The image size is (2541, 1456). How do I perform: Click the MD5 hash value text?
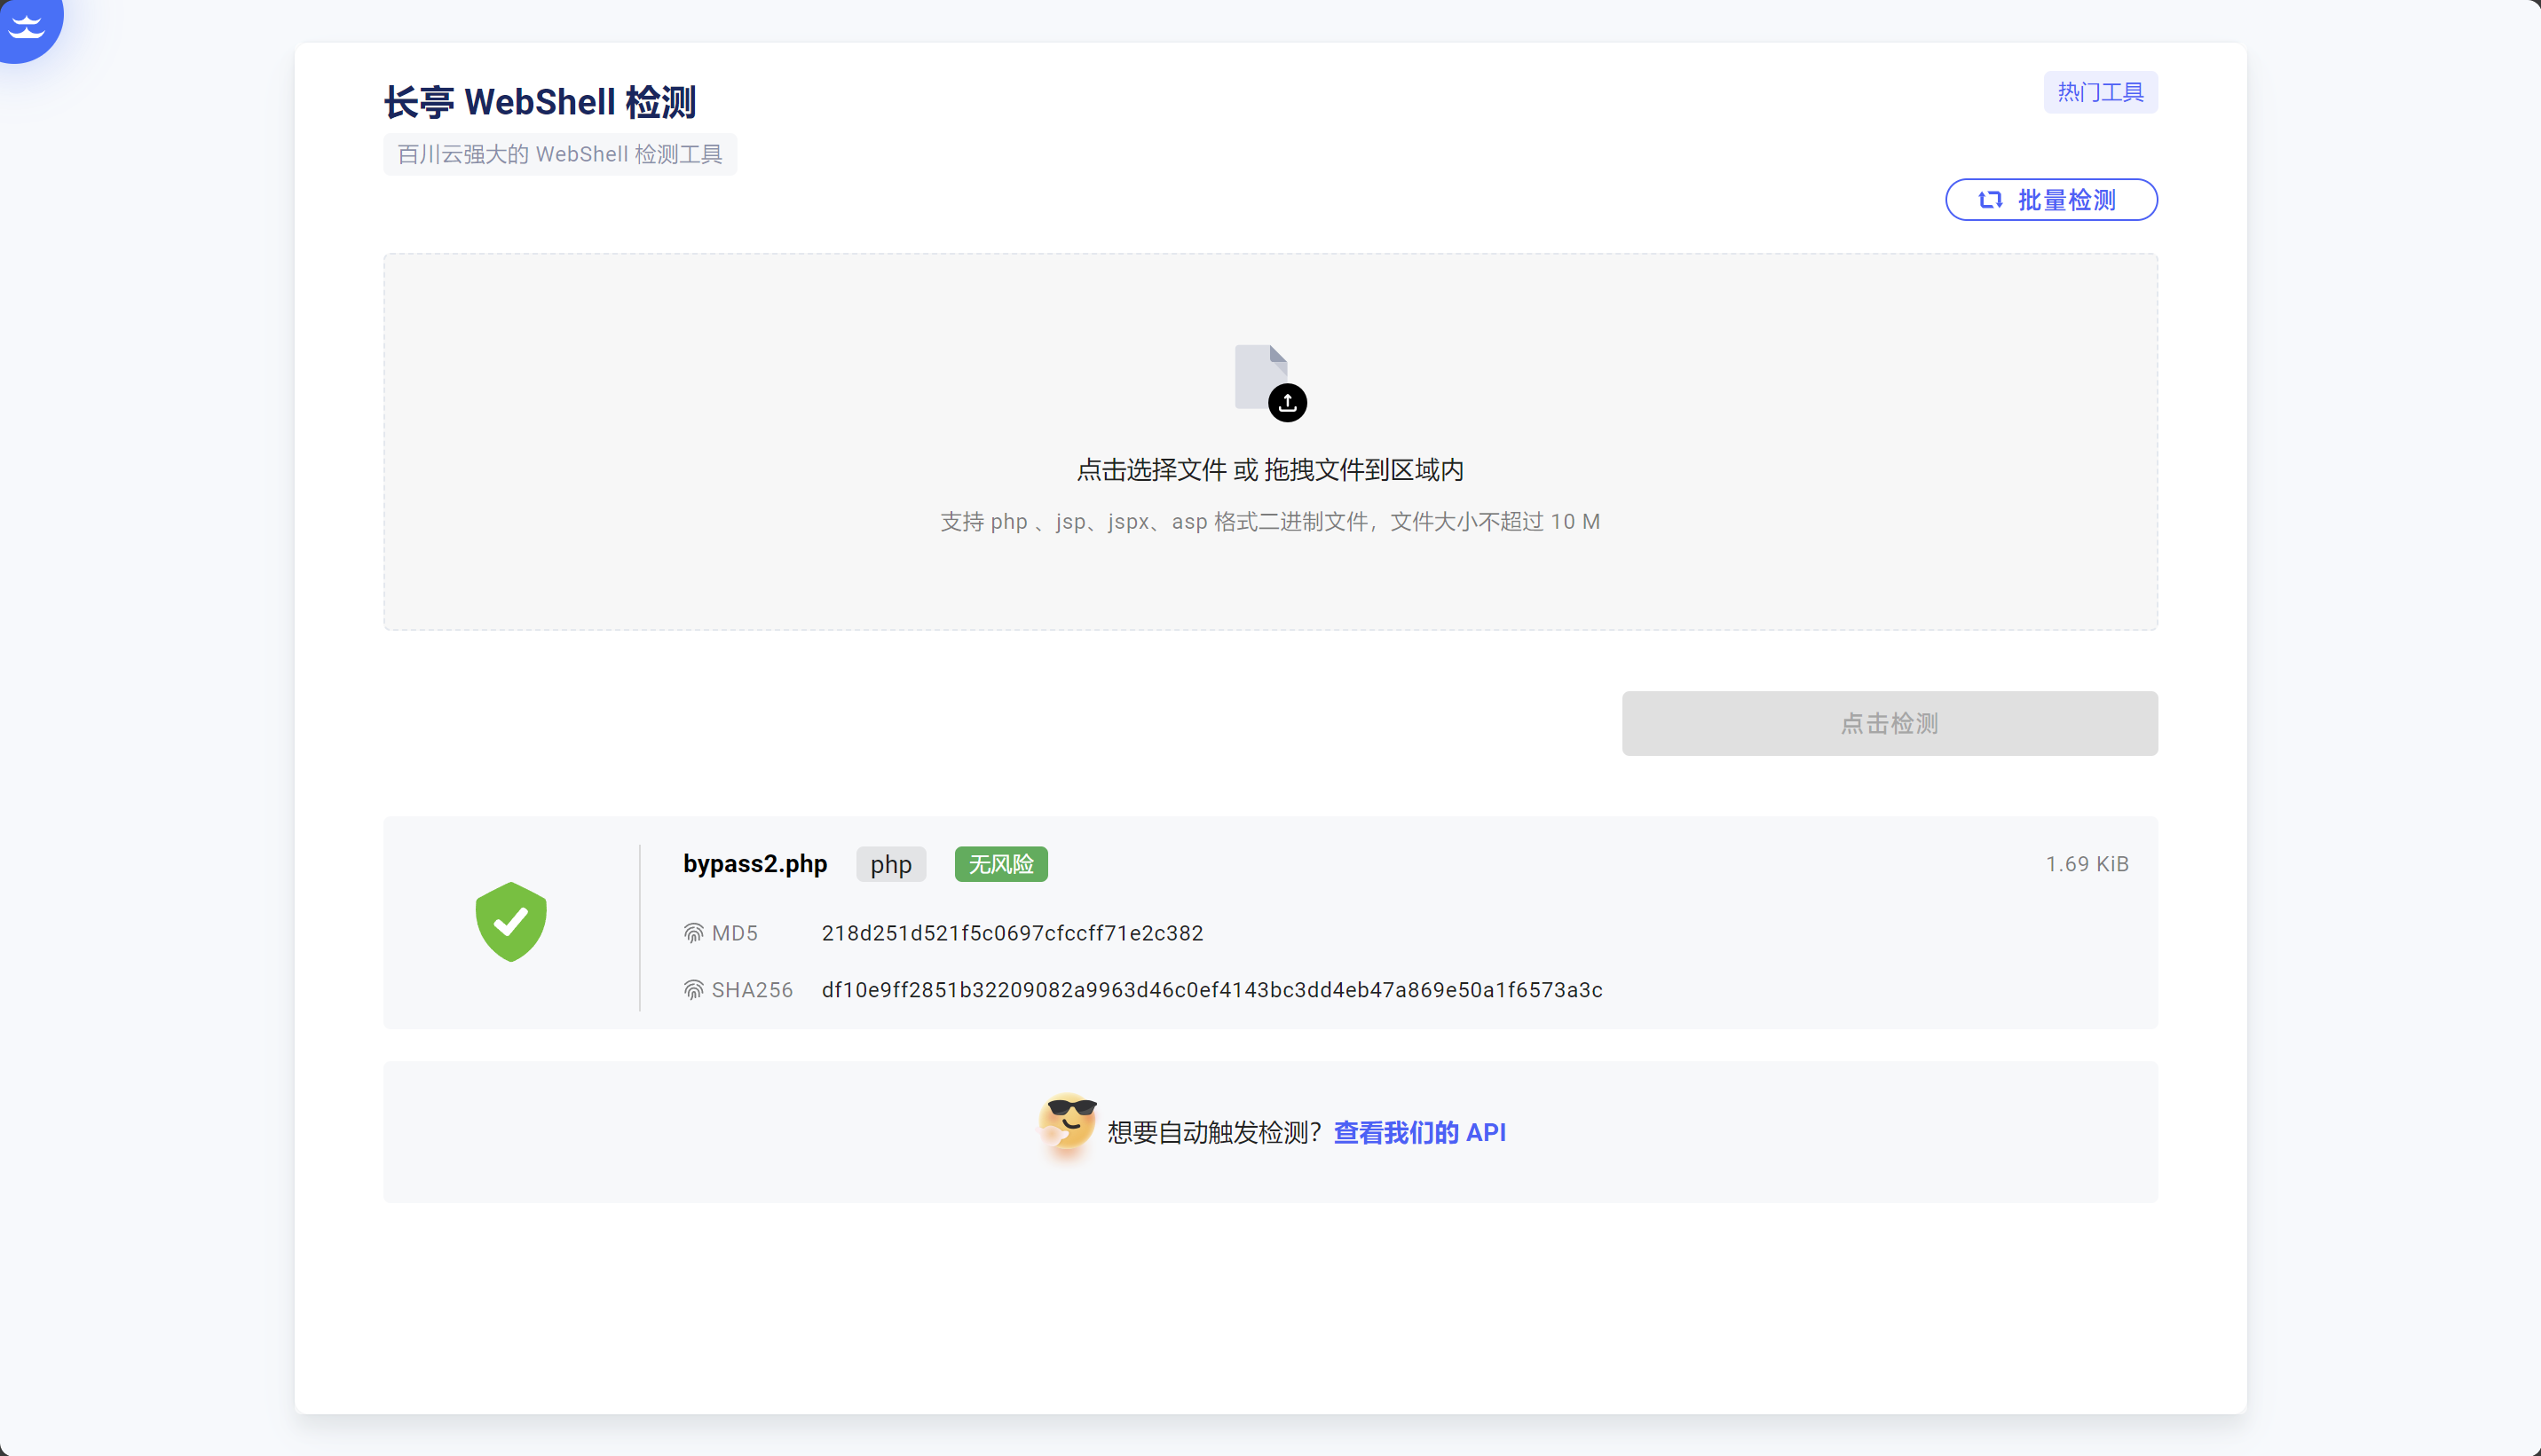pyautogui.click(x=1012, y=933)
